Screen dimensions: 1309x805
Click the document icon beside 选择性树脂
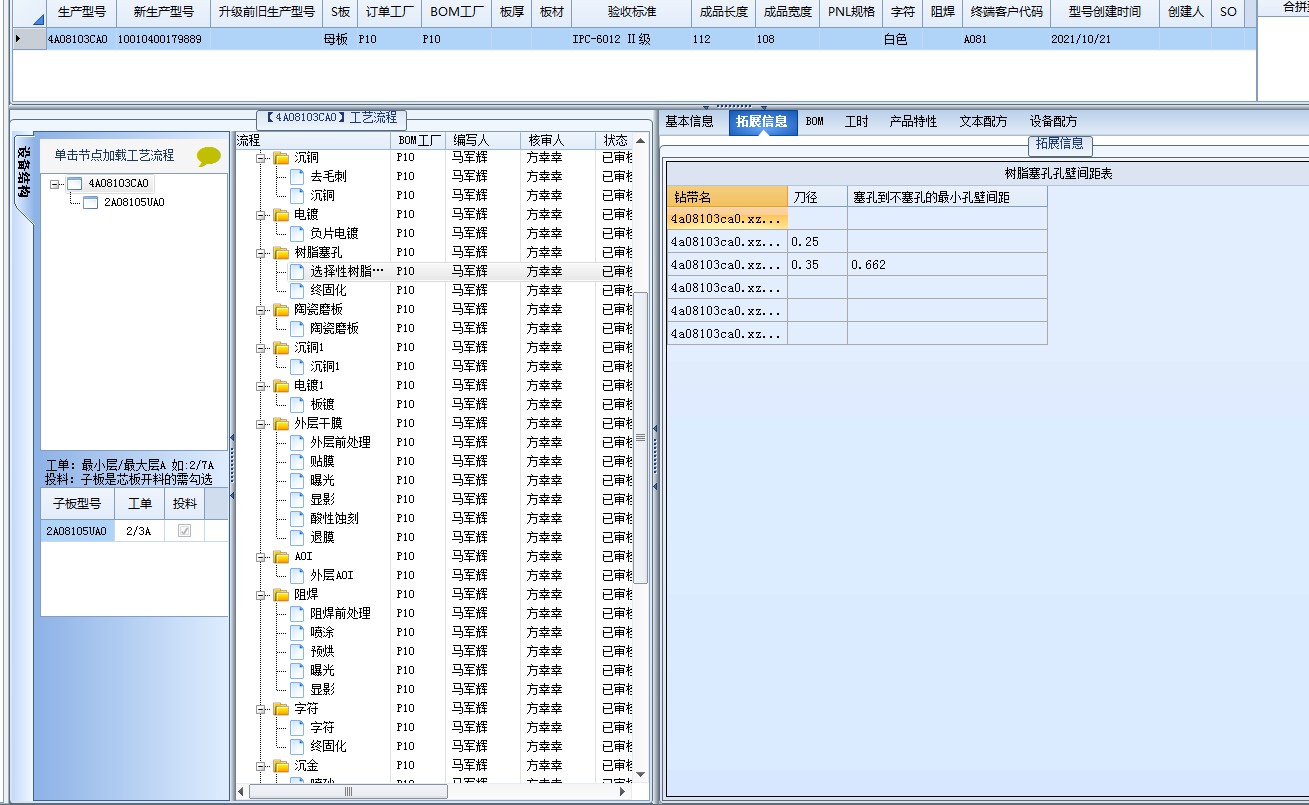pos(297,271)
